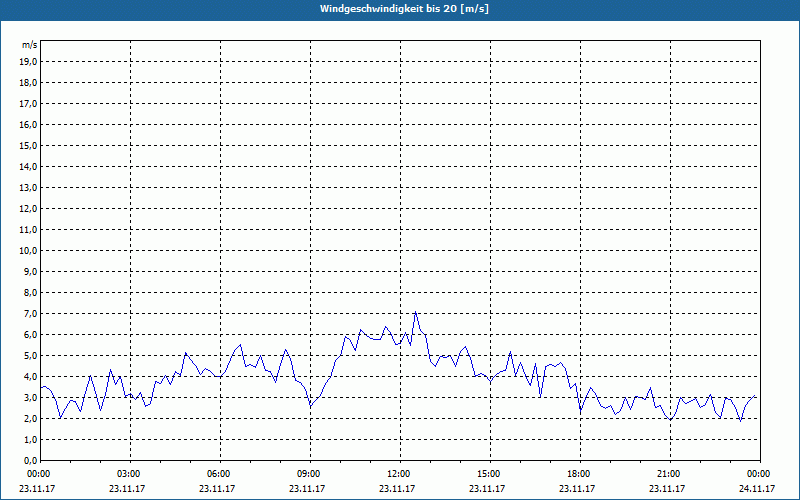
Task: Click the '23.11.17' date under 12:00
Action: tap(397, 488)
